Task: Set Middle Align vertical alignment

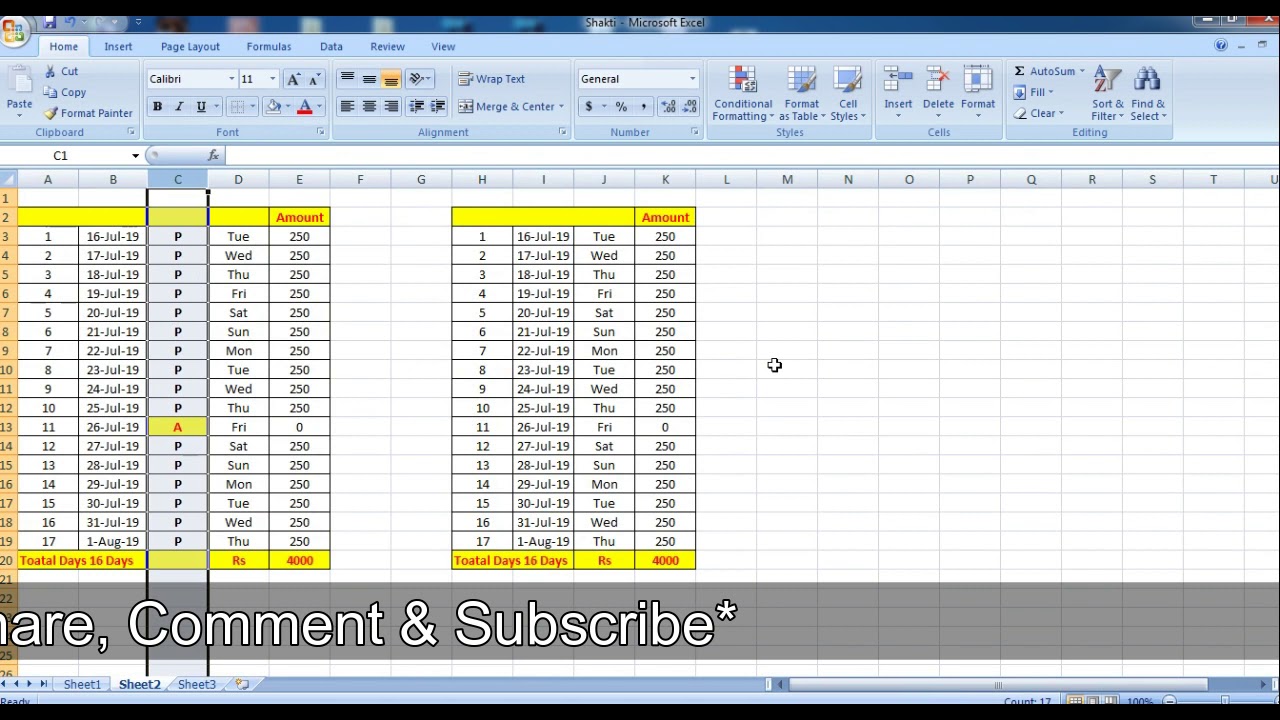Action: [369, 79]
